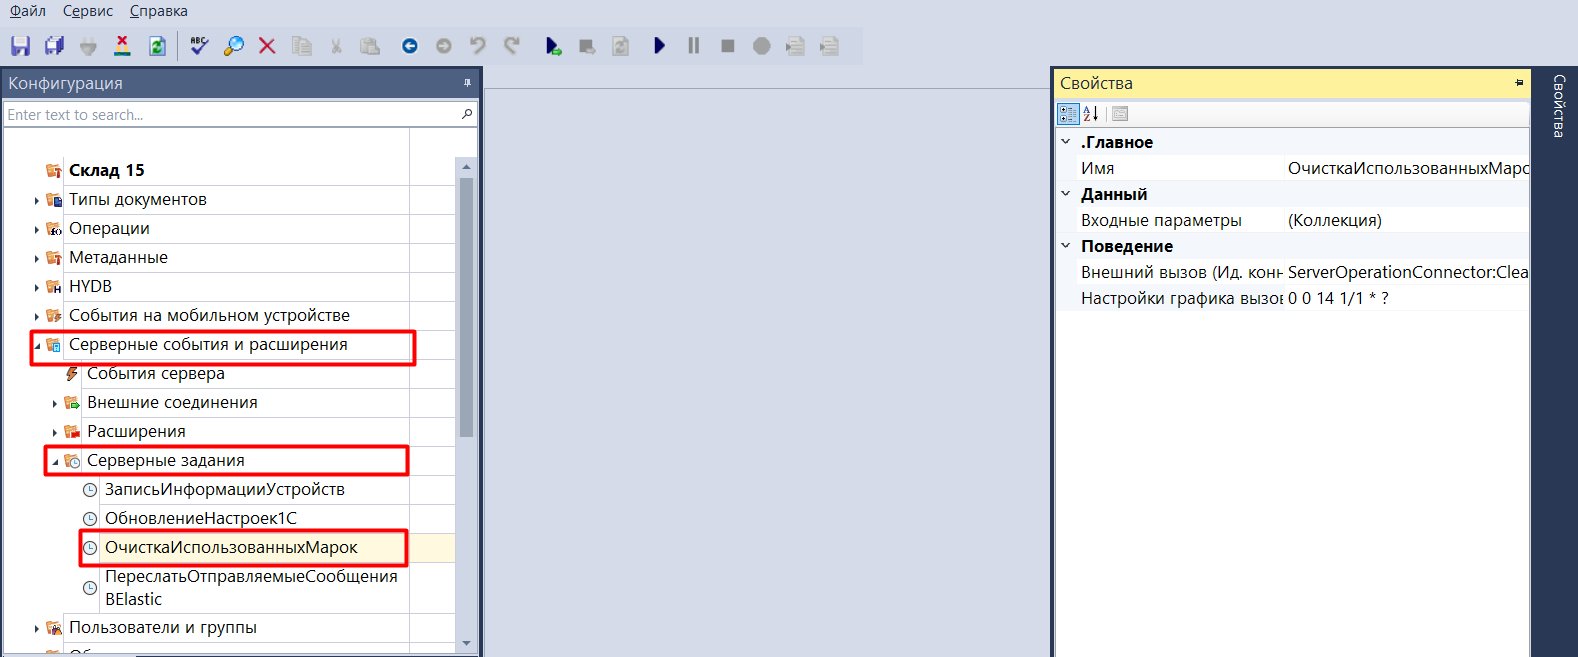Select ПереслатьОтправляемыеСообщенияВElastic tree item
This screenshot has width=1578, height=657.
click(251, 588)
